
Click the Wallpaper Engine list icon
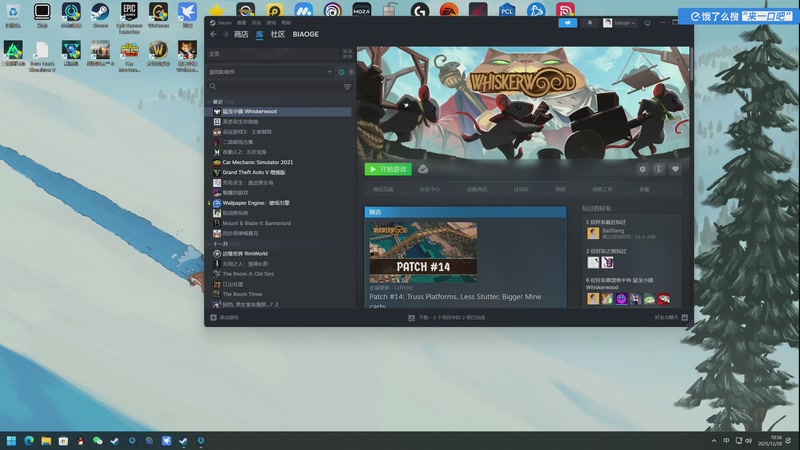pos(217,203)
